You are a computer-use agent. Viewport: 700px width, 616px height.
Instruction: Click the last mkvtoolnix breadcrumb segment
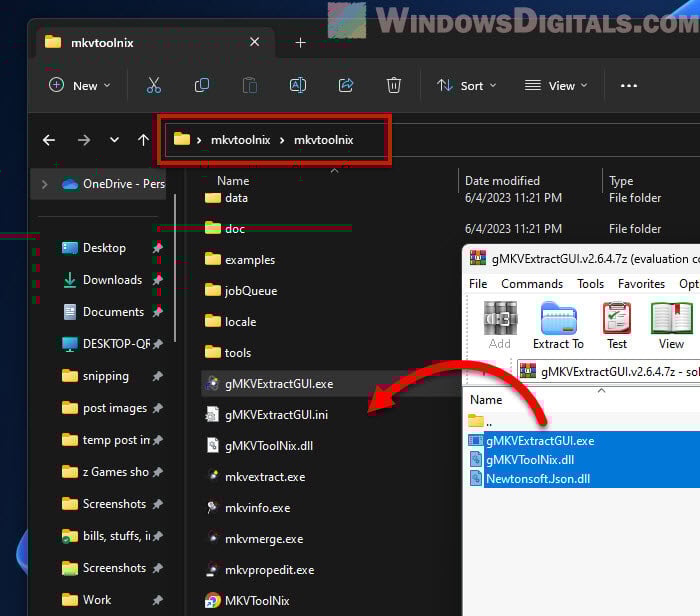[x=324, y=140]
